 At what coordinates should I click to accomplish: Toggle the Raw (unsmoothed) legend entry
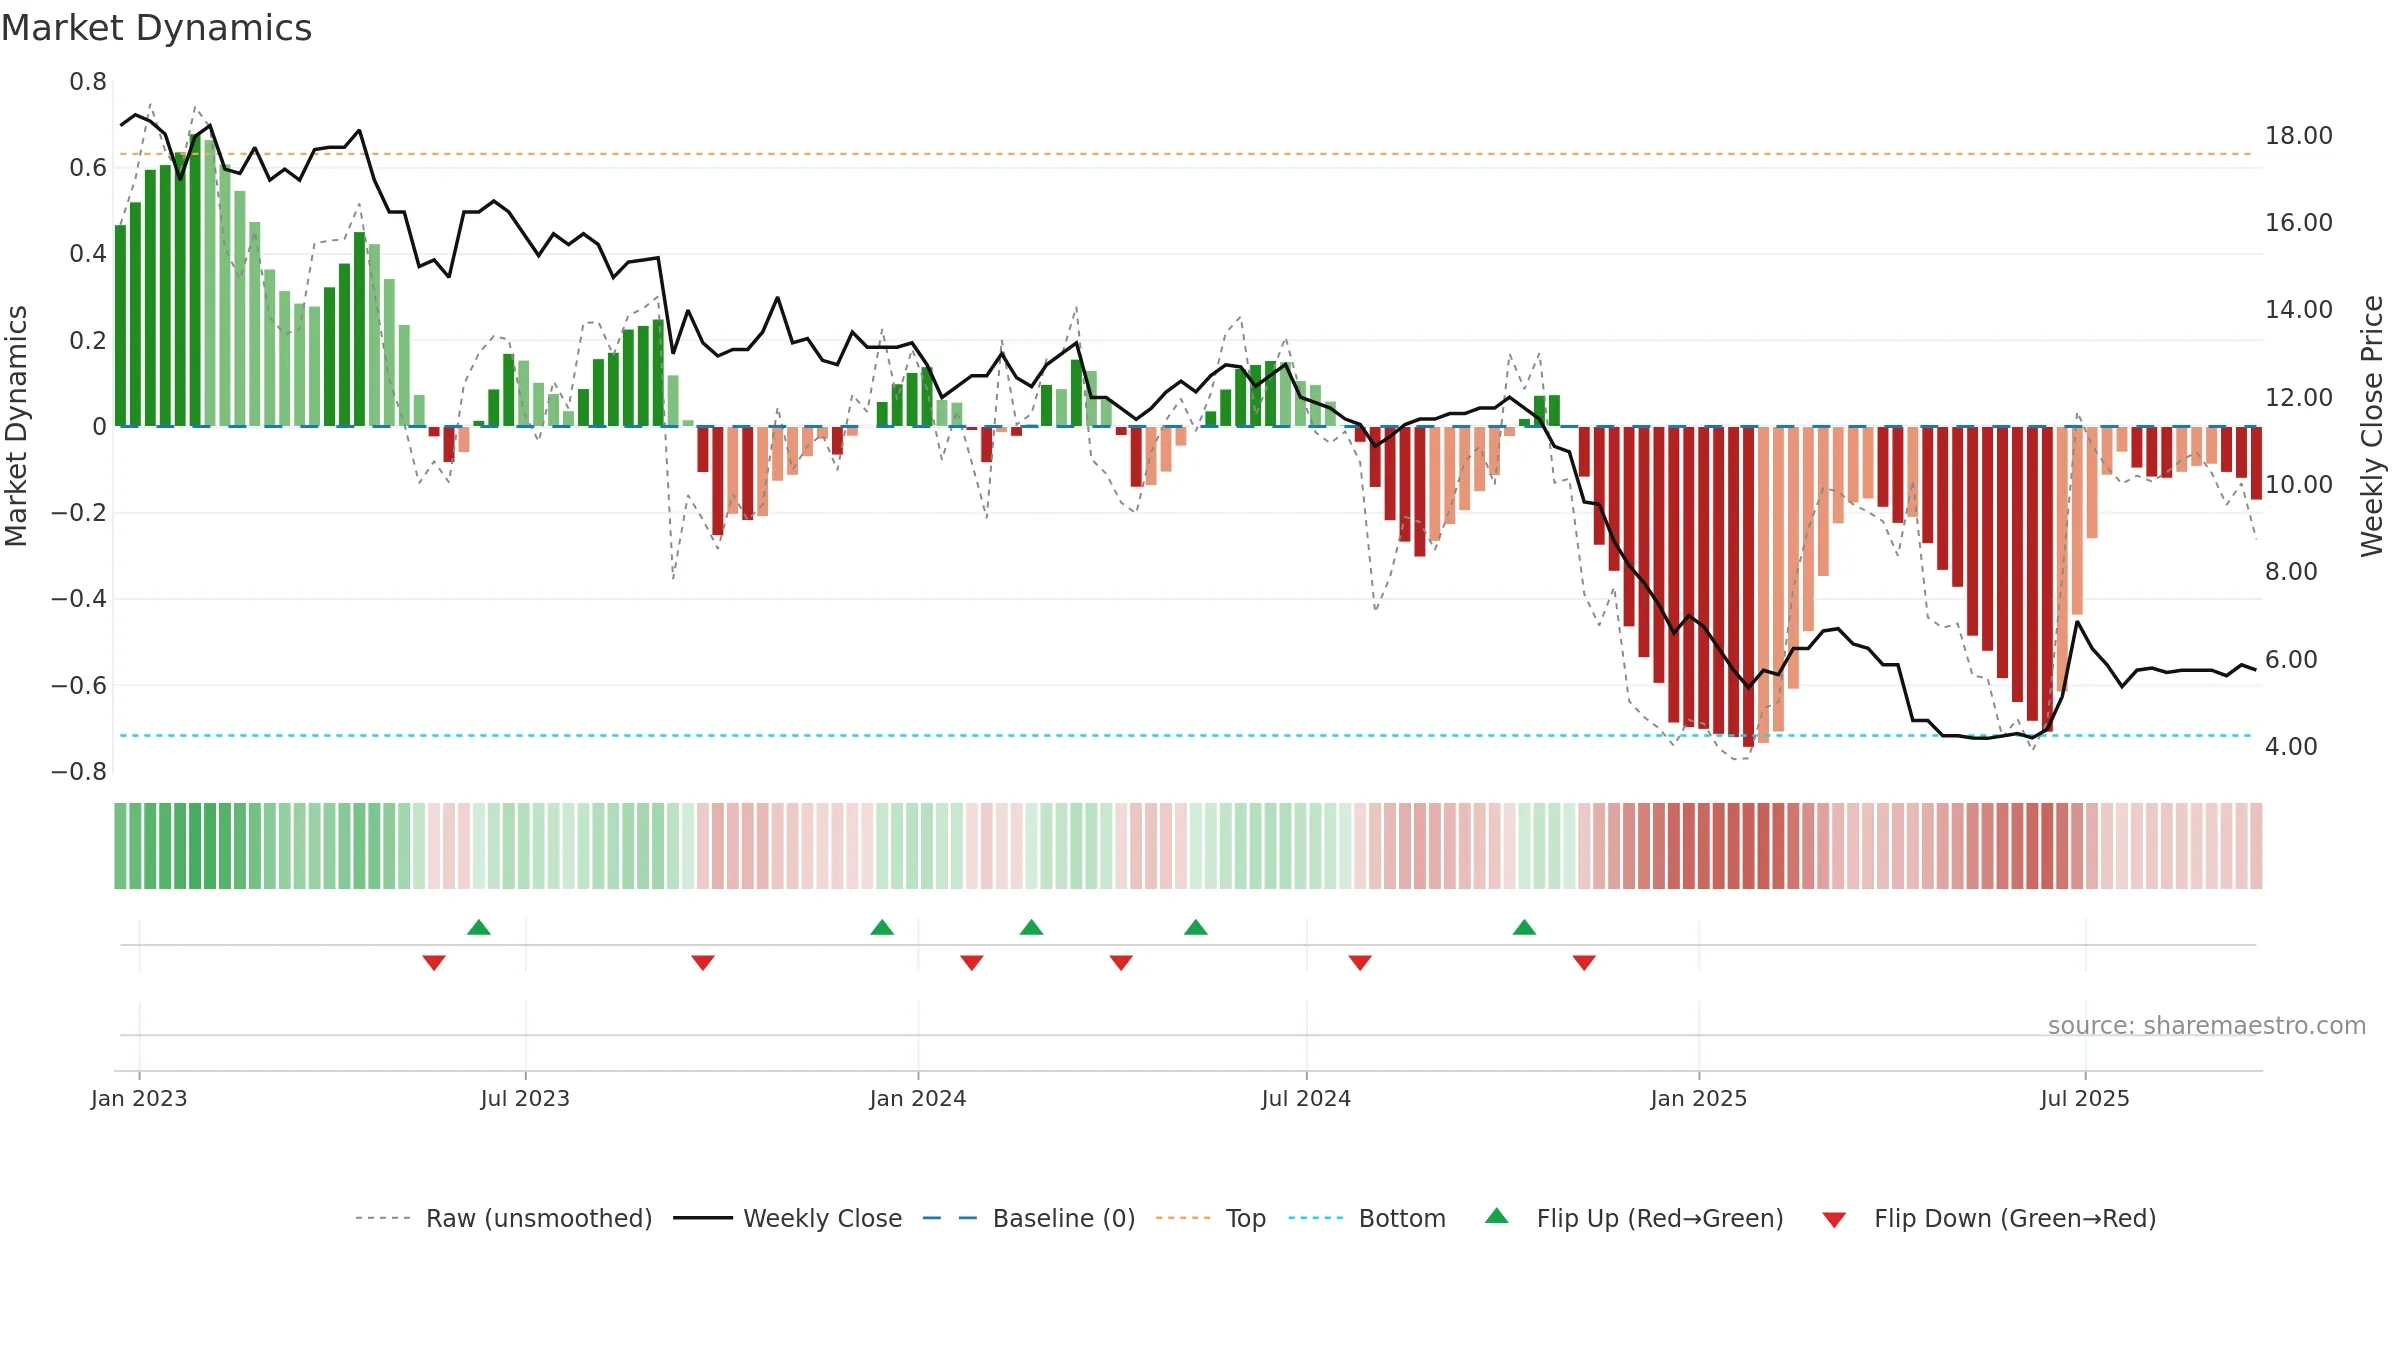[x=503, y=1218]
